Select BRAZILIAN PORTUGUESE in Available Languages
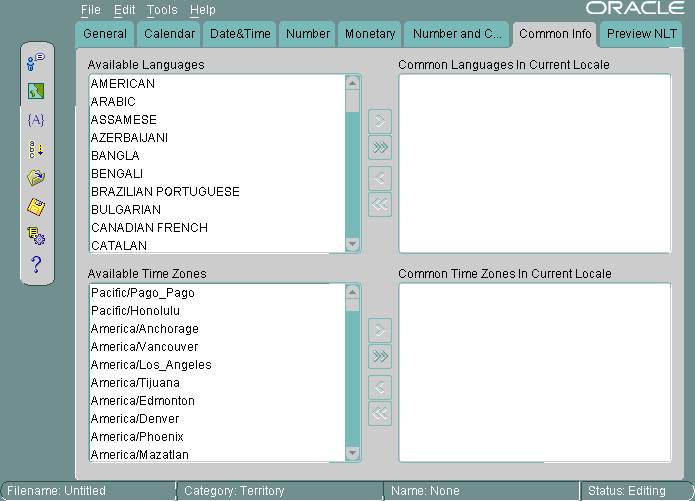The width and height of the screenshot is (695, 501). pos(165,192)
